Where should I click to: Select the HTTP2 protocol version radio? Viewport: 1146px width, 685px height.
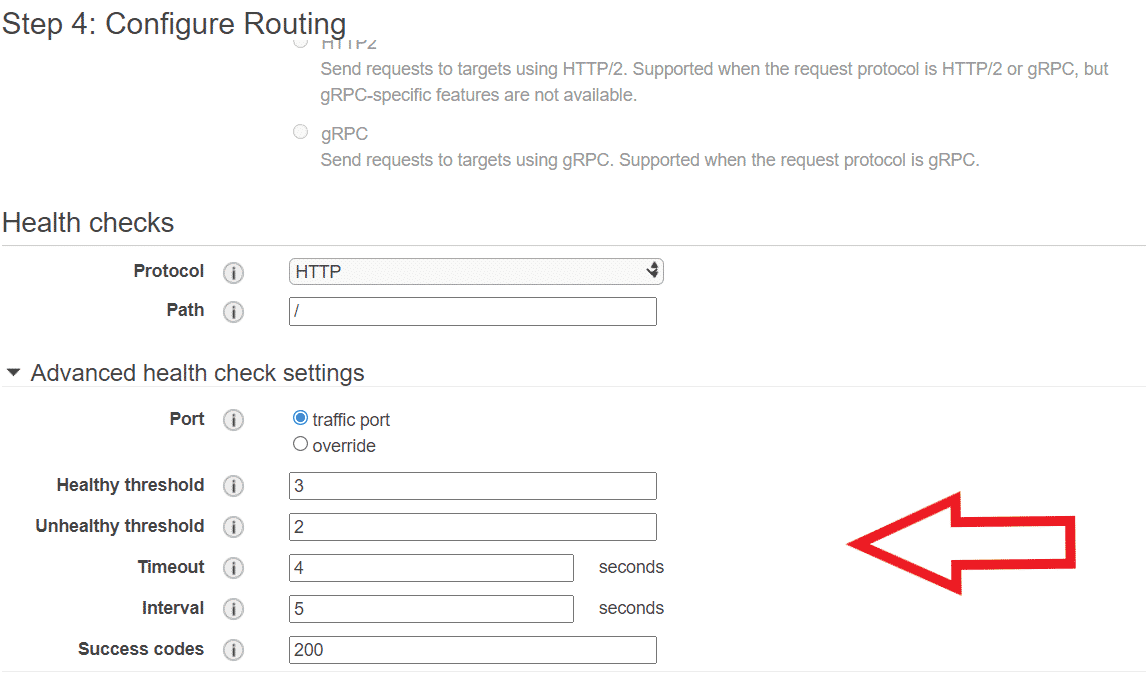click(x=300, y=42)
